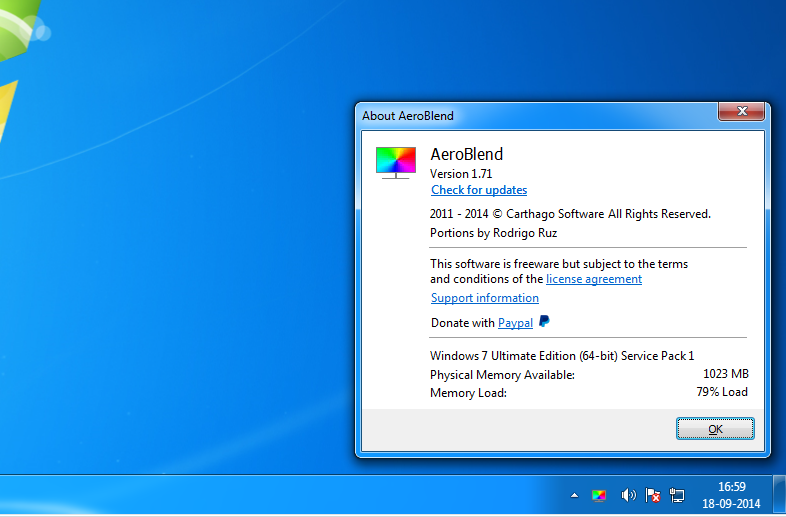
Task: Click the 18-09-2014 date in taskbar
Action: (731, 503)
